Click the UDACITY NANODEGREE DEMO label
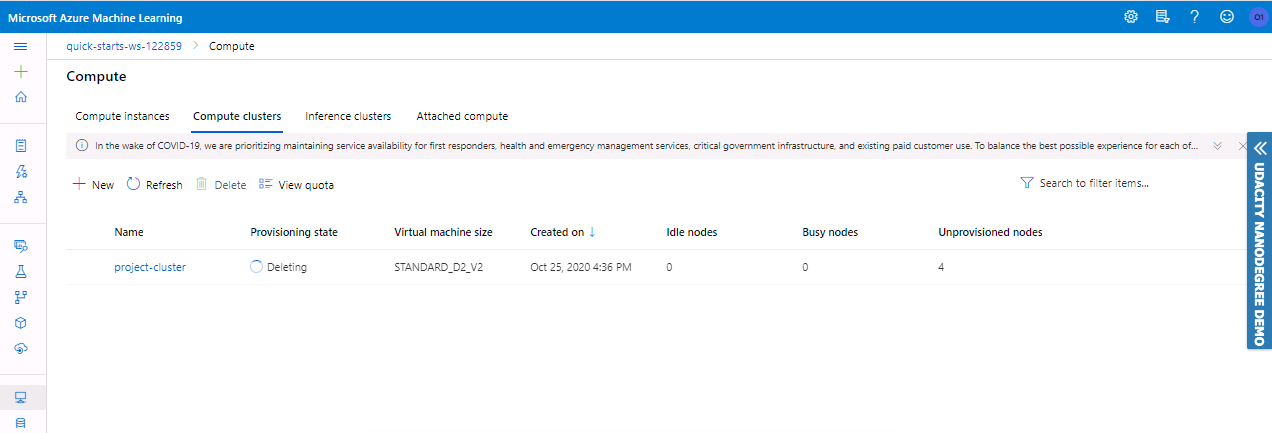The width and height of the screenshot is (1272, 433). (x=1260, y=254)
